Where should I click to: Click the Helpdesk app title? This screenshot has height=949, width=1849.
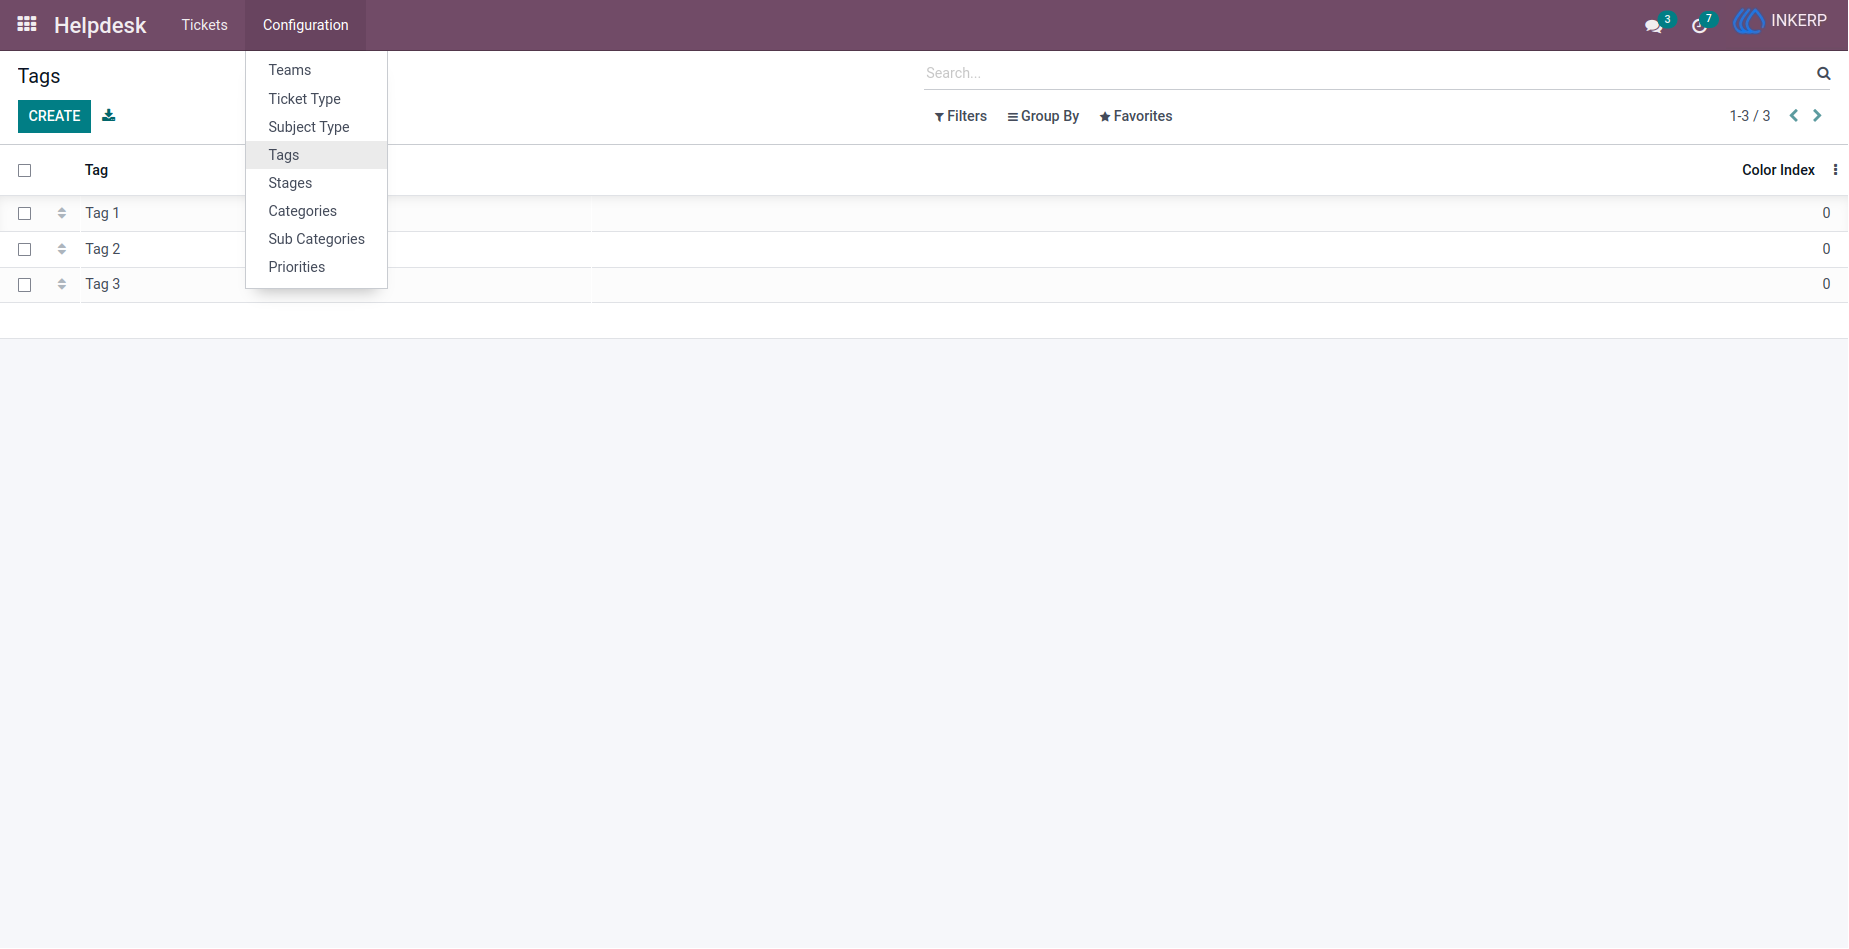pos(100,25)
